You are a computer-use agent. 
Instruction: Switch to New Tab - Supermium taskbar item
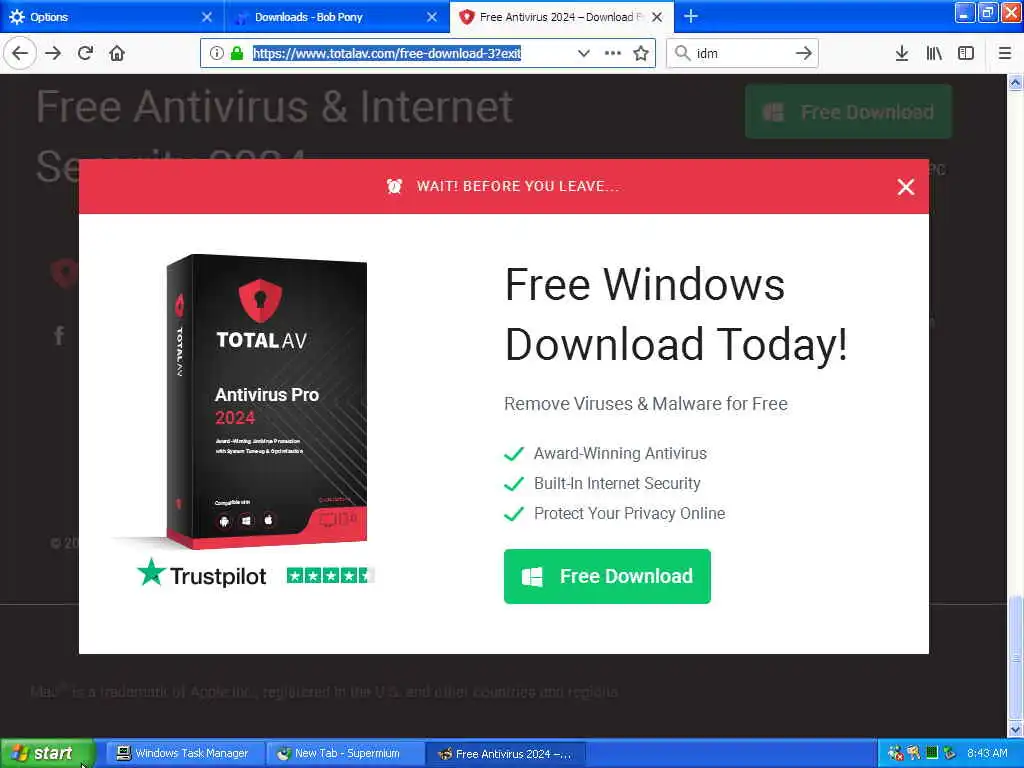click(x=345, y=754)
